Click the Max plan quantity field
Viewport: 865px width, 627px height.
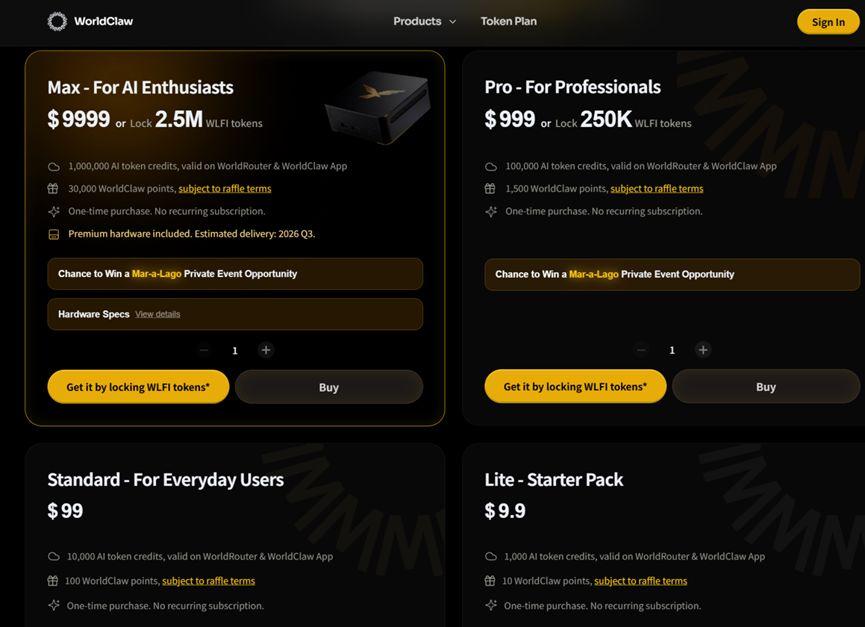[x=235, y=350]
